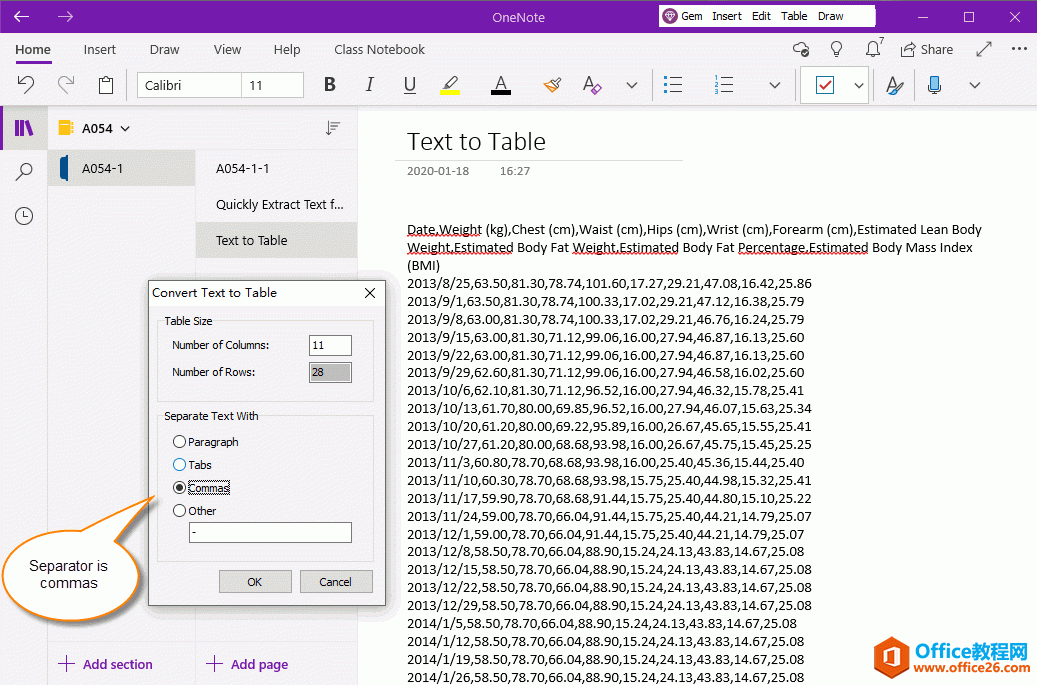Open the search panel in sidebar
This screenshot has width=1037, height=685.
click(23, 171)
